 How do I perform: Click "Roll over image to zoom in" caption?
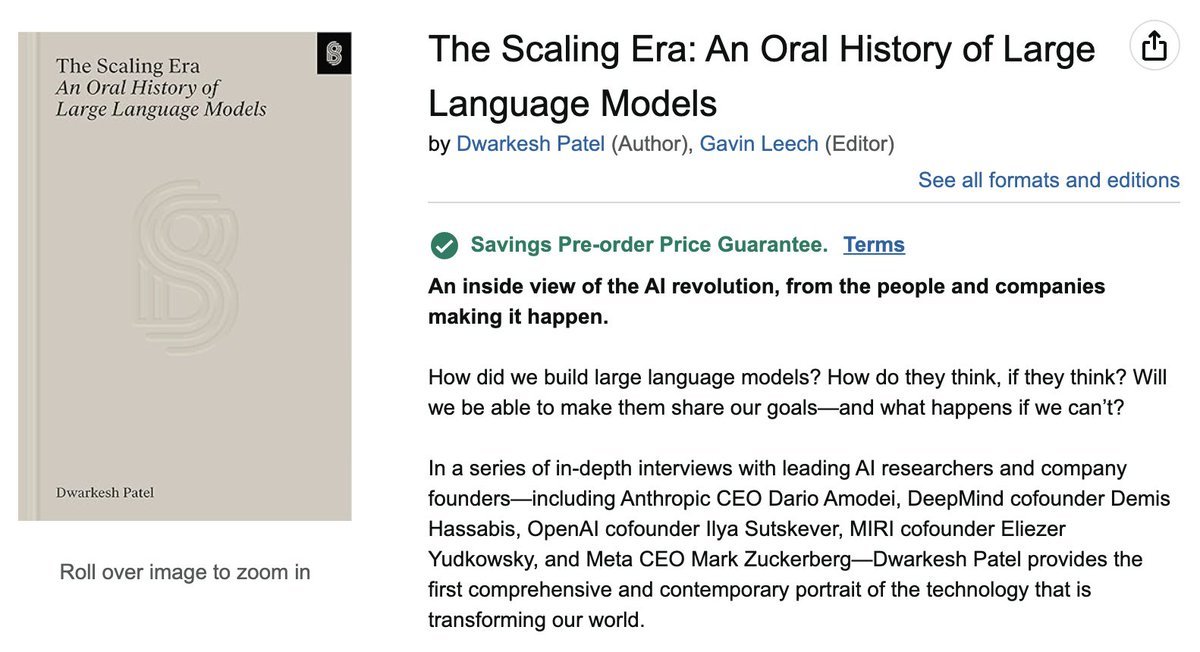[x=185, y=572]
